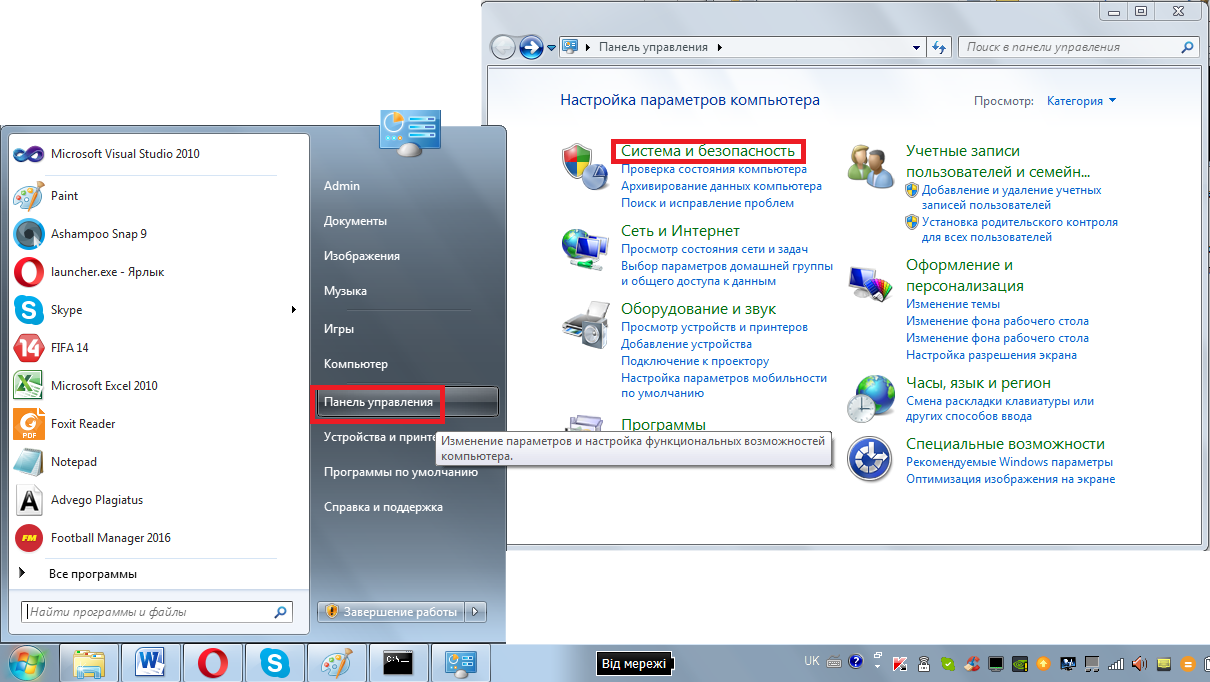1210x682 pixels.
Task: Open Ashampoo Snap 9 icon
Action: [29, 234]
